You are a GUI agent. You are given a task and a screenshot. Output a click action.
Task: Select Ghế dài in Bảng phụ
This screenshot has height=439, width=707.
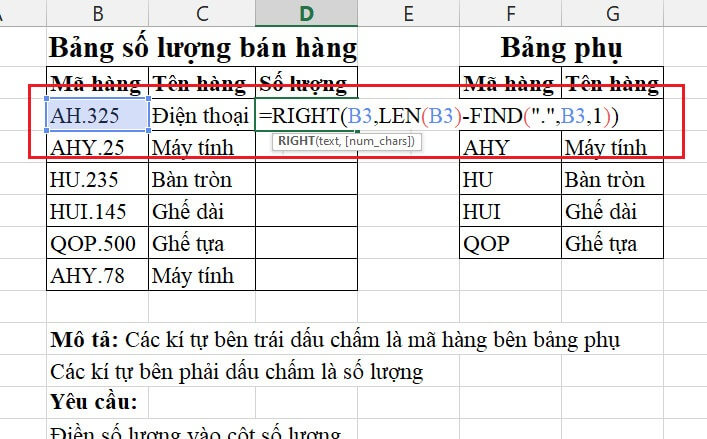pyautogui.click(x=612, y=211)
